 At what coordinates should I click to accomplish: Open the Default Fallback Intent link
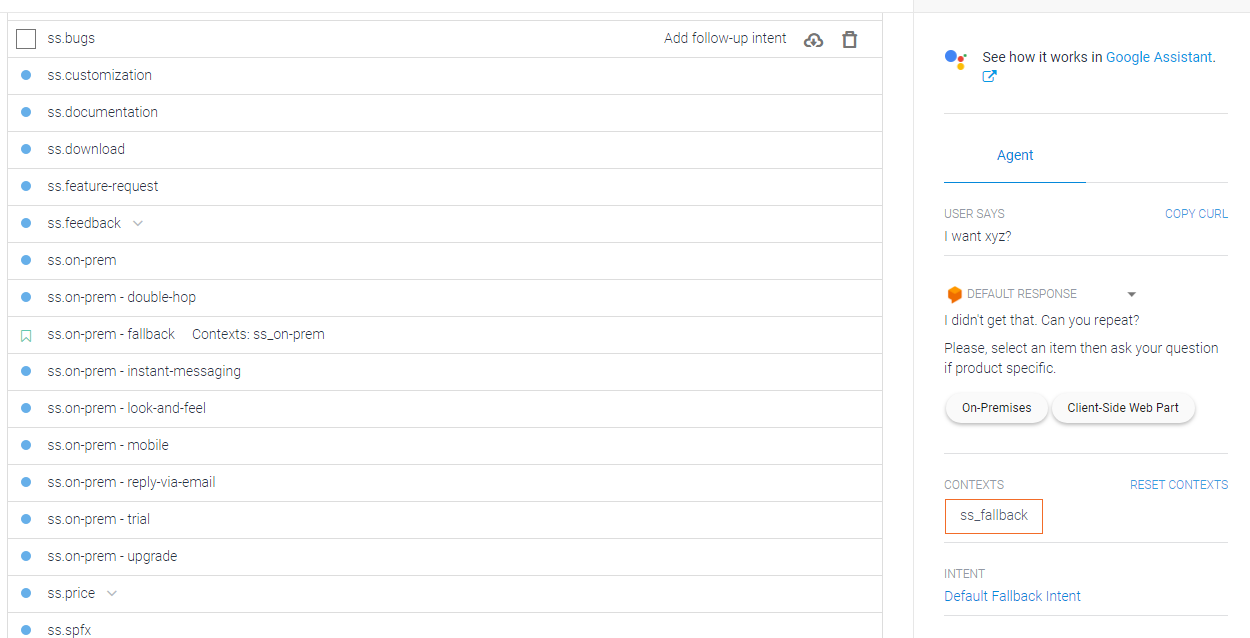coord(1012,596)
